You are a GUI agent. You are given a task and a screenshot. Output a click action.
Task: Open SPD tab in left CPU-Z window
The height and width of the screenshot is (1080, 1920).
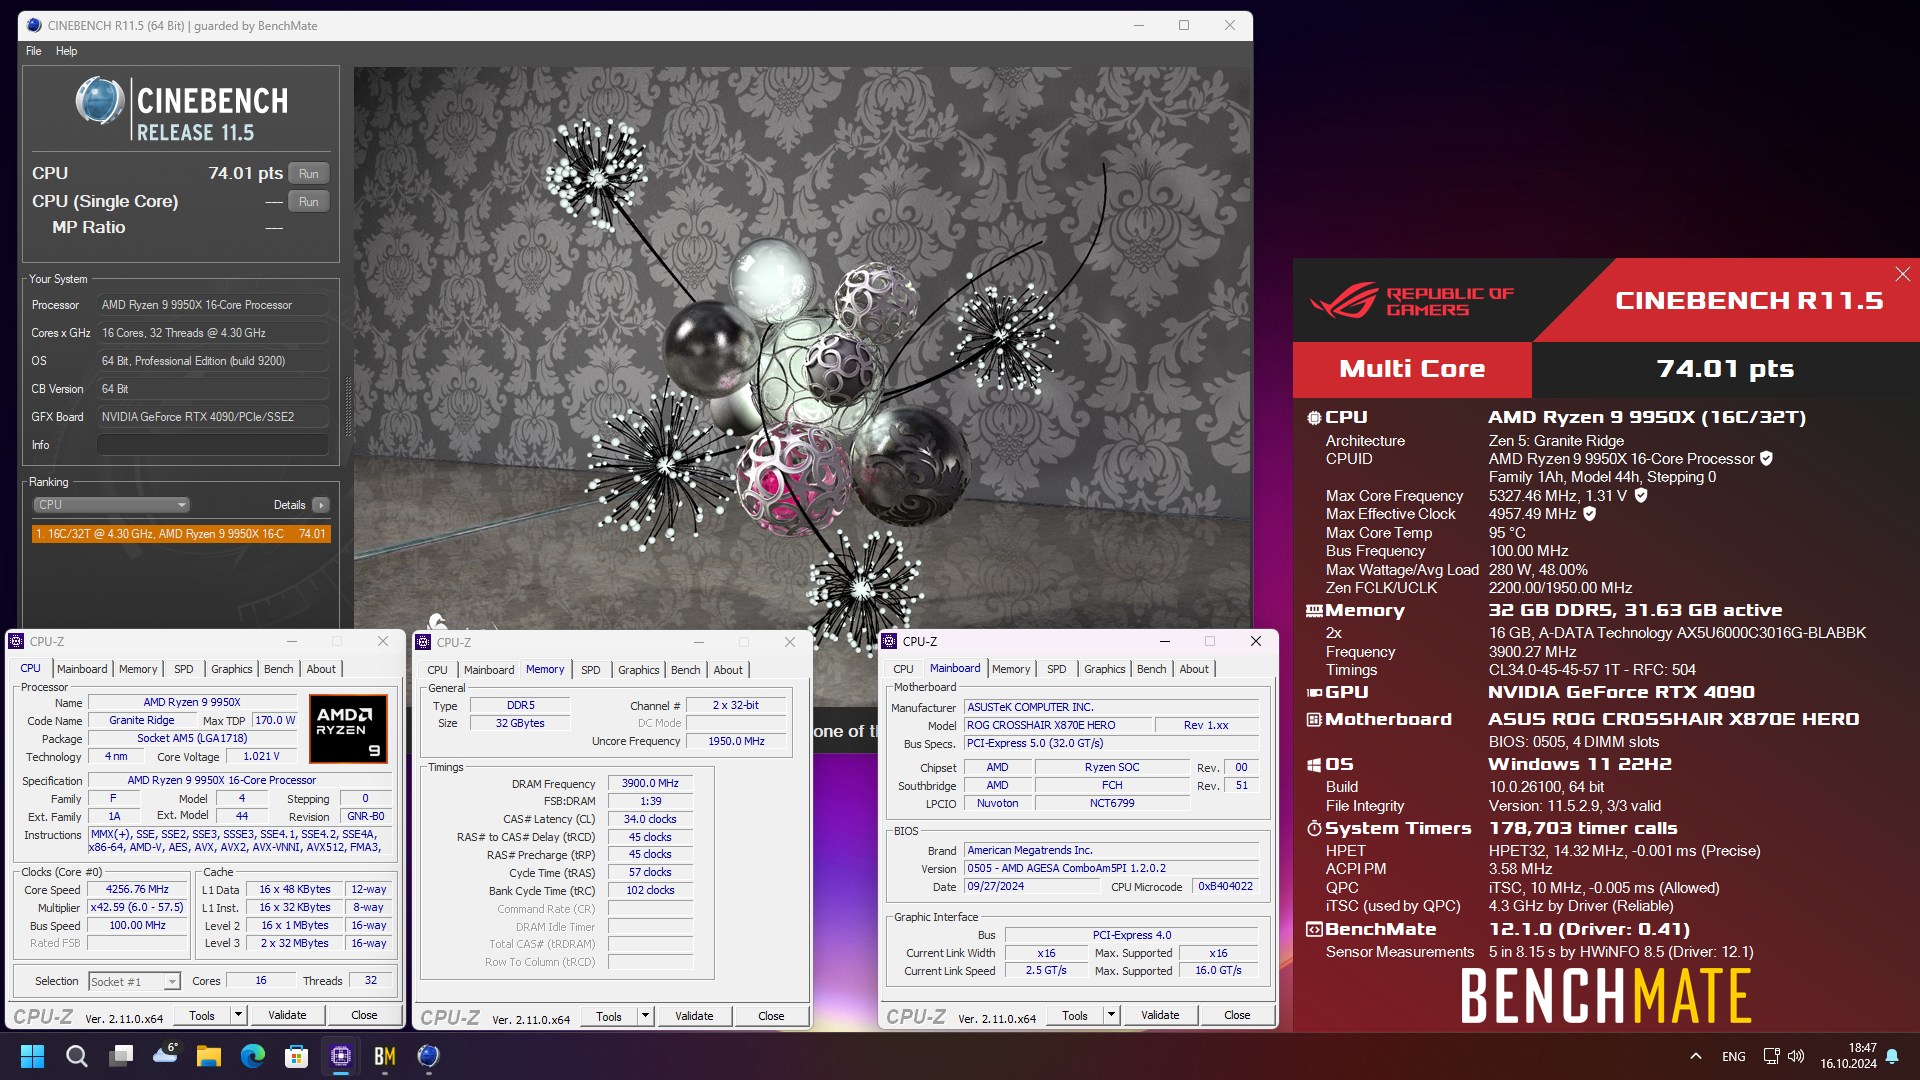click(183, 669)
